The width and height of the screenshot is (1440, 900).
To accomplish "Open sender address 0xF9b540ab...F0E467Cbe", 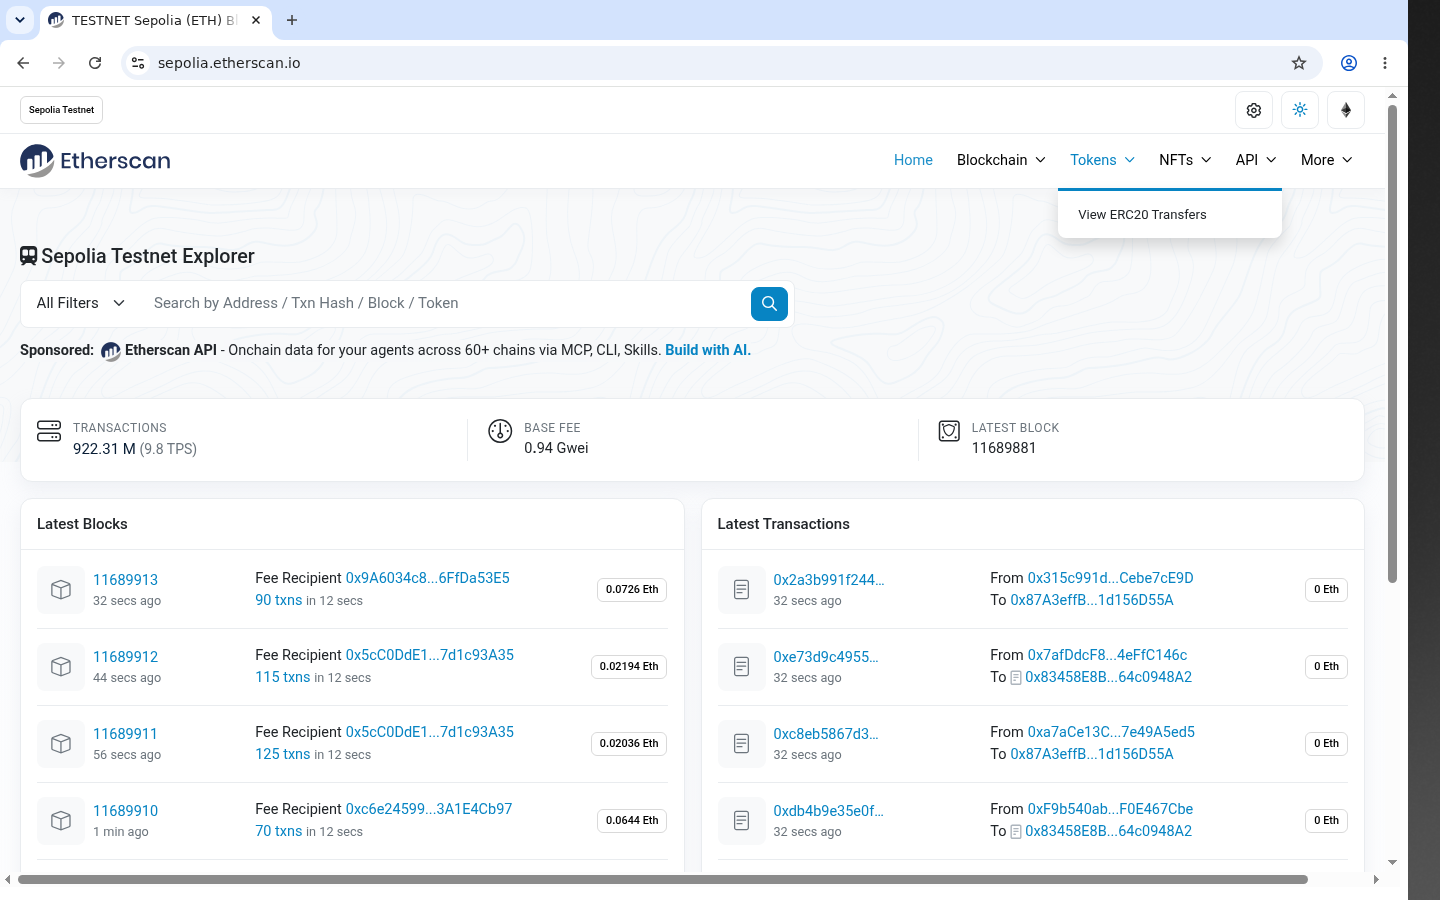I will [1110, 809].
